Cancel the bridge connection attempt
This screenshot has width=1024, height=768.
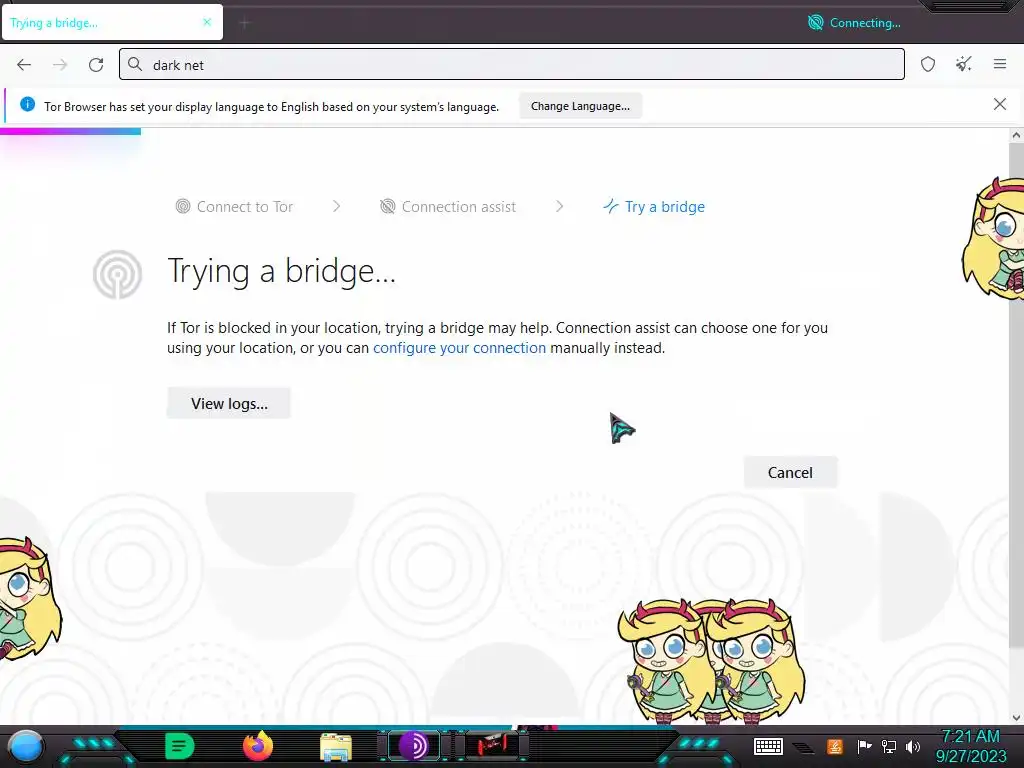(790, 472)
